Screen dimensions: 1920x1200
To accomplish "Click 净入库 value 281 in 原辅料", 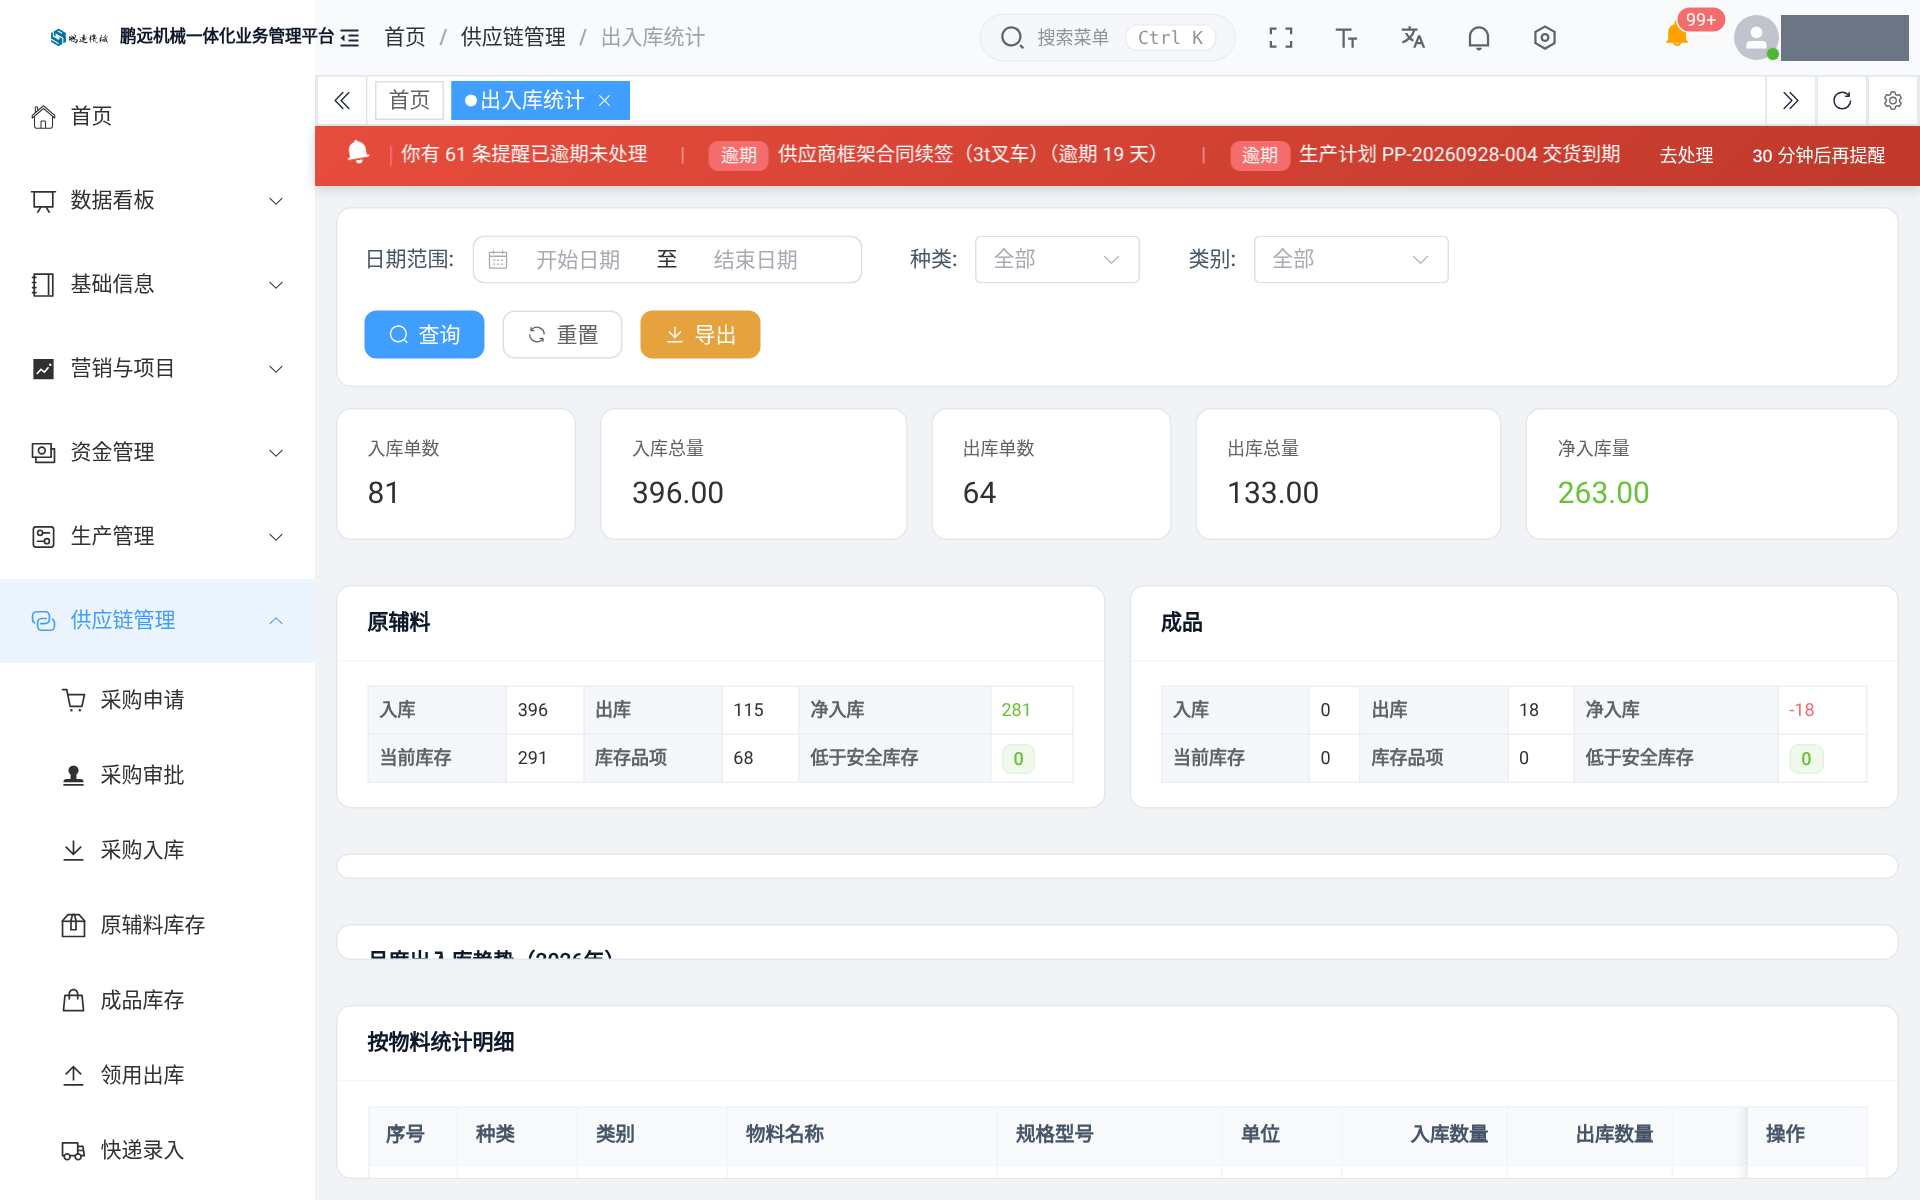I will (x=1016, y=710).
